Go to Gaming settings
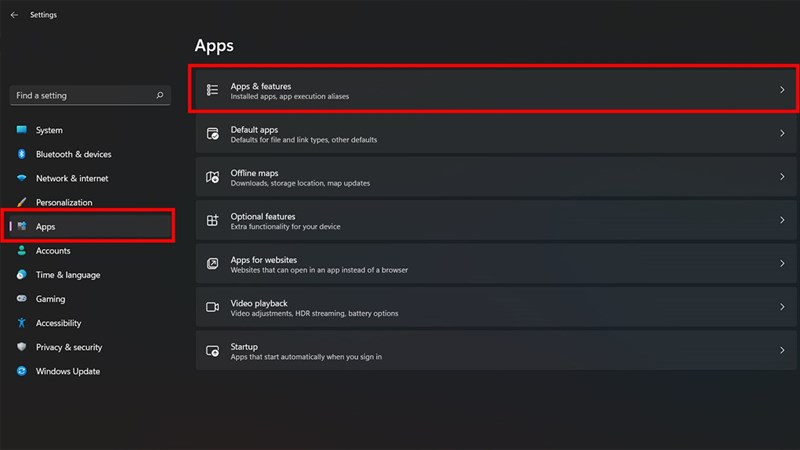 (90, 298)
